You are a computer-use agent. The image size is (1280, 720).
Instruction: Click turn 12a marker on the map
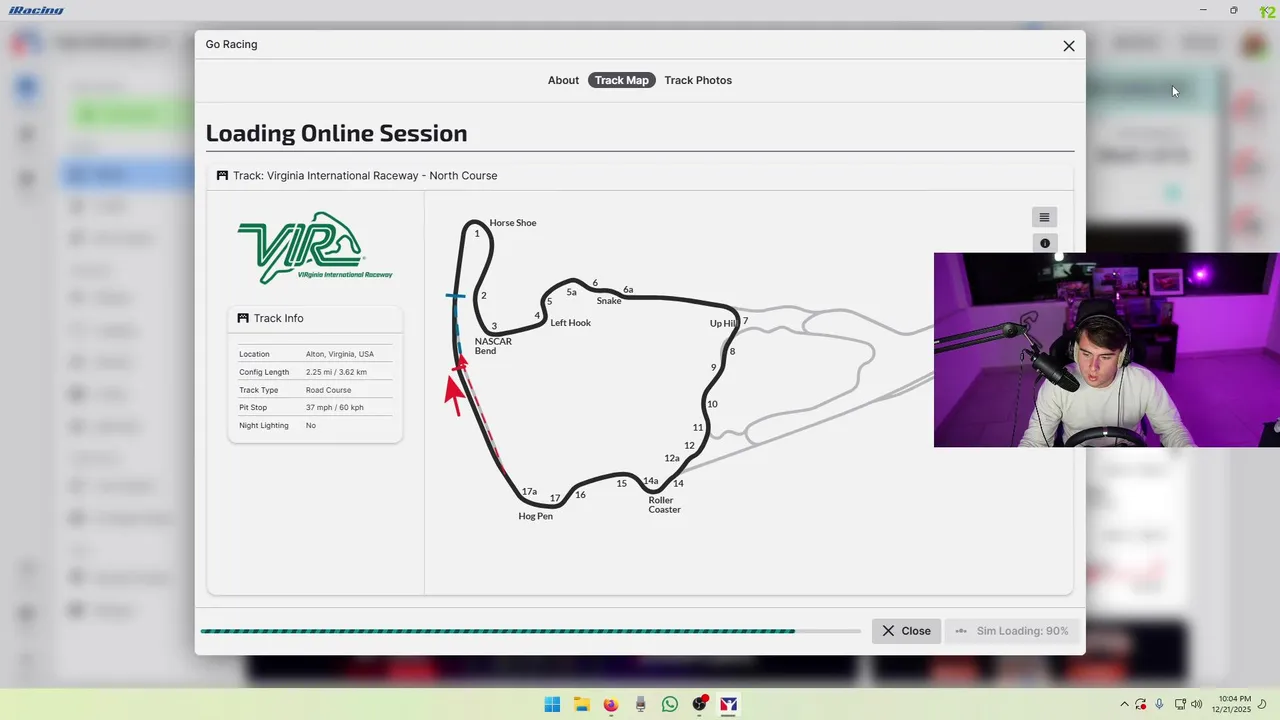click(672, 458)
